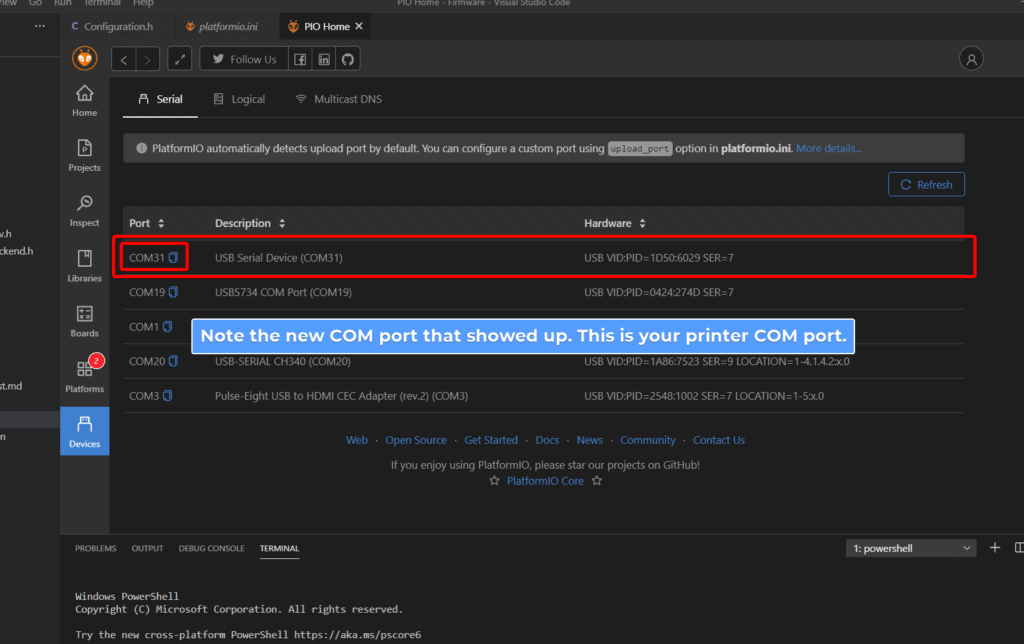This screenshot has height=644, width=1024.
Task: Copy COM20 port name to clipboard
Action: click(x=173, y=361)
